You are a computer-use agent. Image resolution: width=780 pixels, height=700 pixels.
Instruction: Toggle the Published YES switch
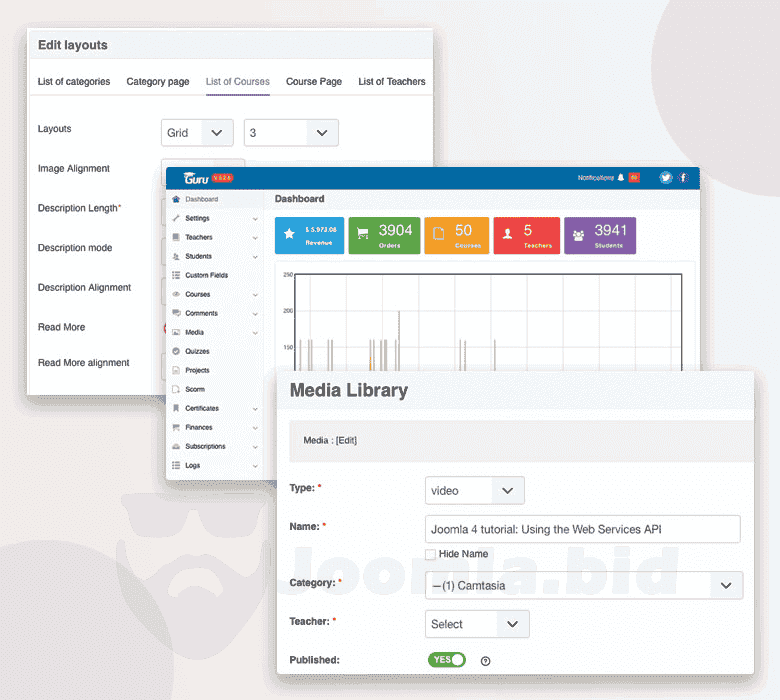(446, 660)
